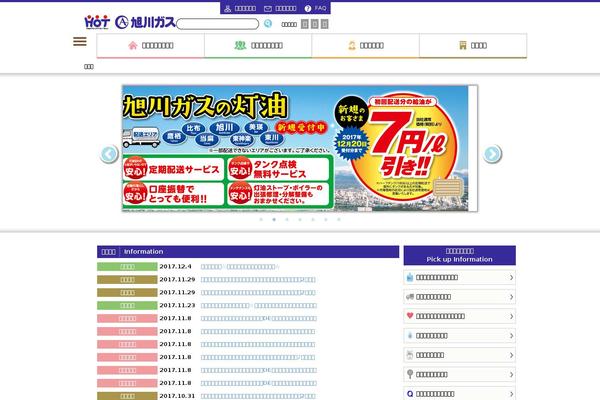Open the news link dated 2017.11.23
This screenshot has height=400, width=600.
pos(259,305)
